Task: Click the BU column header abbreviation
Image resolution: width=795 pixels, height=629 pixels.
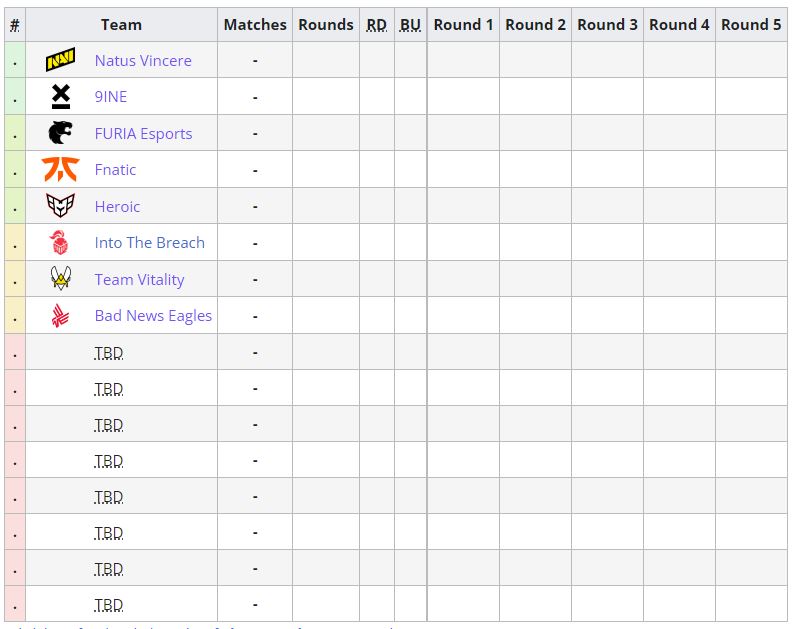Action: tap(410, 25)
